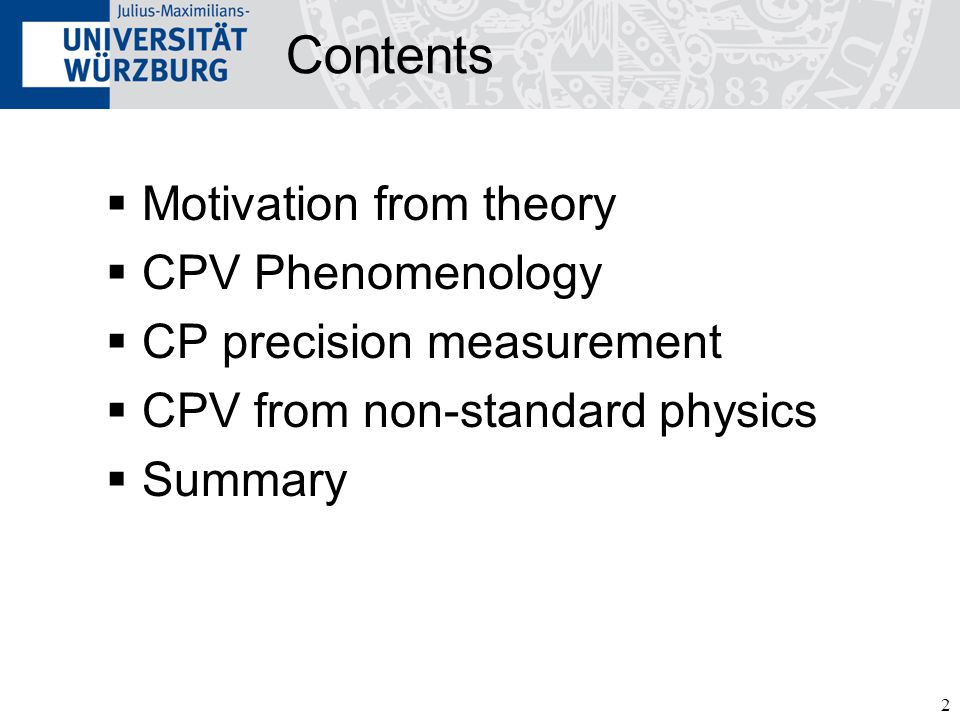Image resolution: width=960 pixels, height=720 pixels.
Task: Select CPV from non-standard physics item
Action: (x=479, y=411)
